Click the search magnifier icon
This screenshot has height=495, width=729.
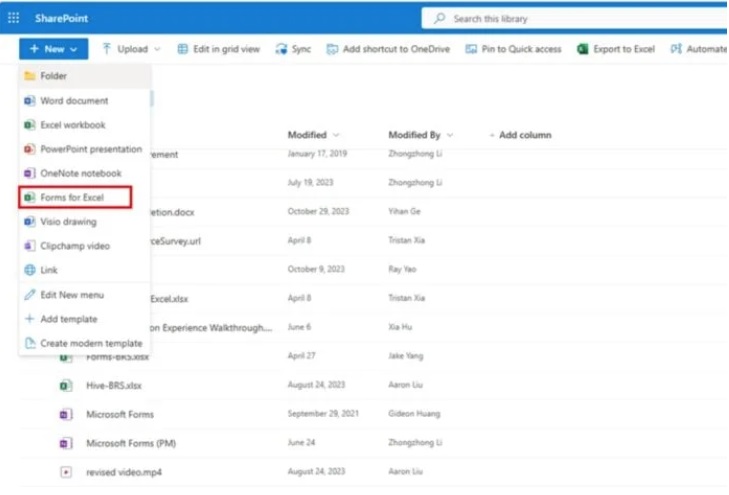pyautogui.click(x=439, y=18)
